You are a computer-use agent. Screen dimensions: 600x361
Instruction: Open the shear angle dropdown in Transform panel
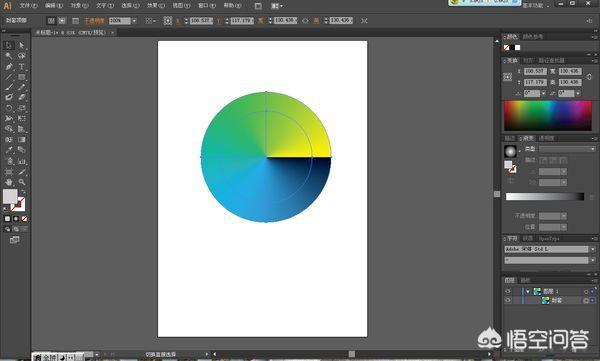point(578,93)
